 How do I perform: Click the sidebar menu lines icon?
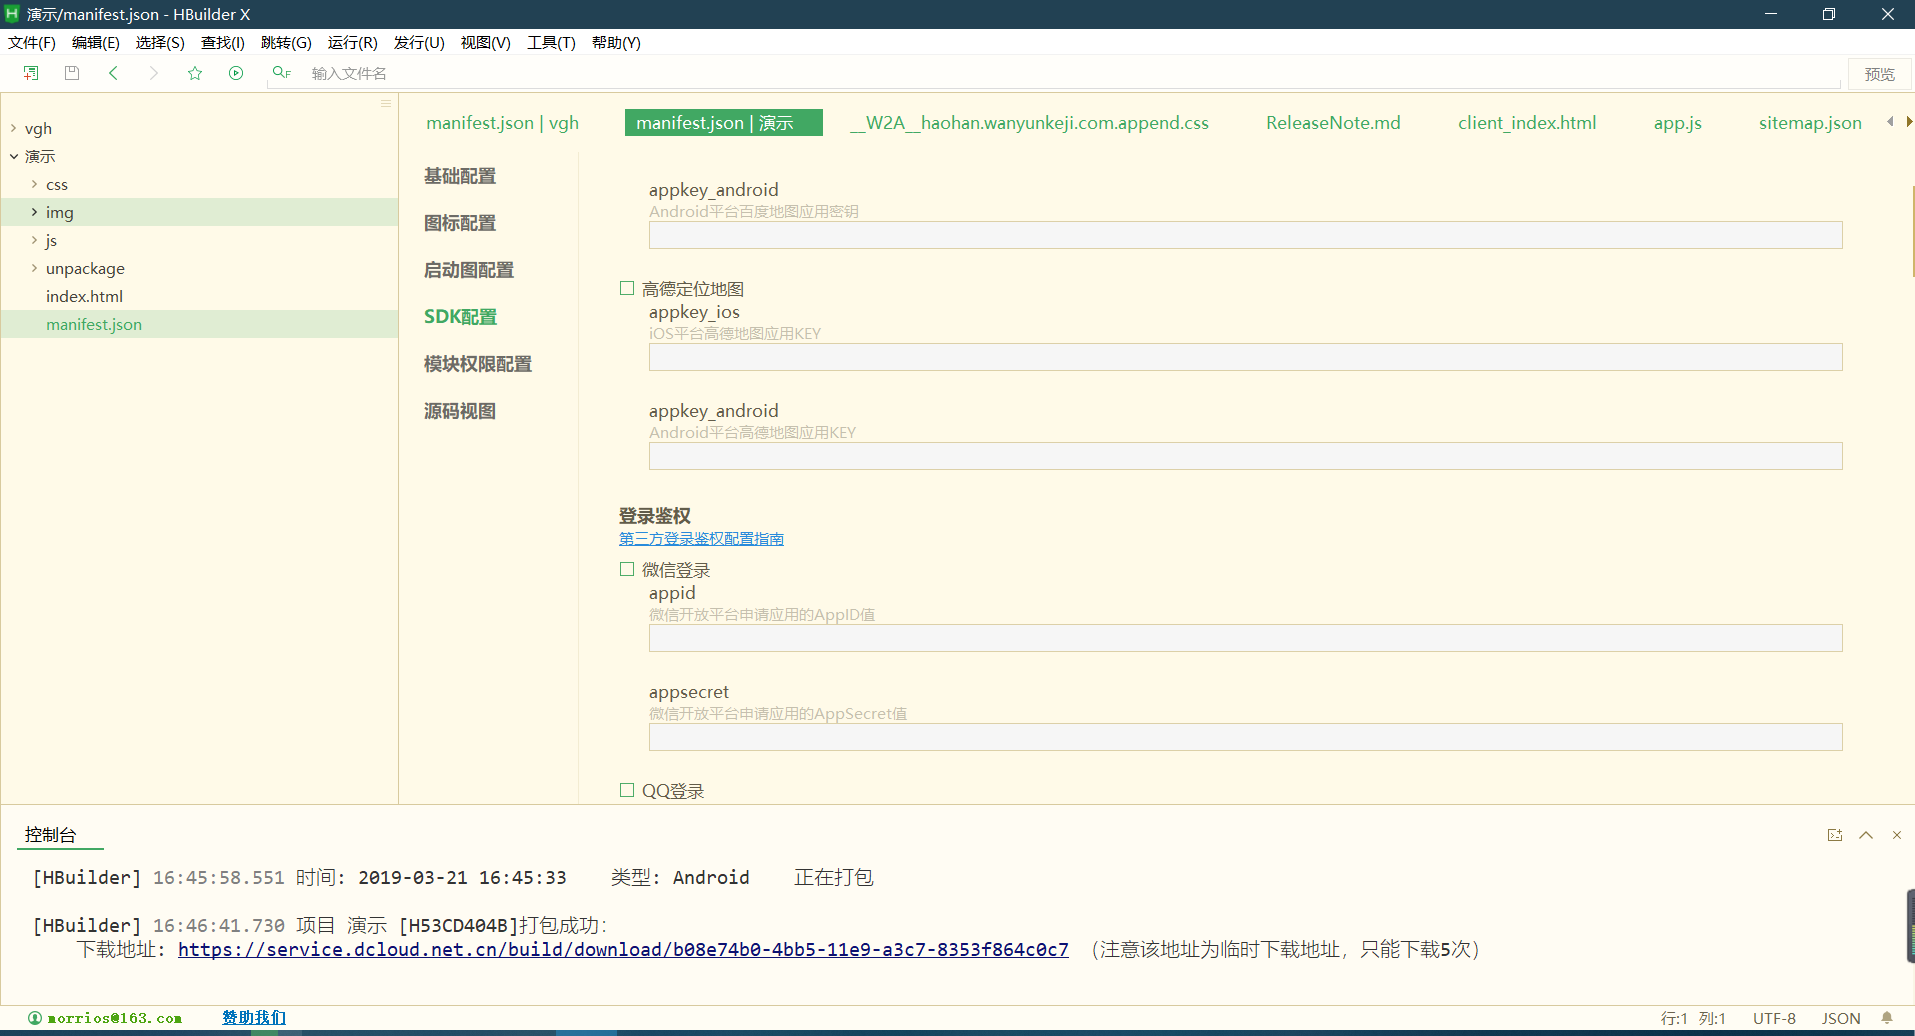(386, 104)
